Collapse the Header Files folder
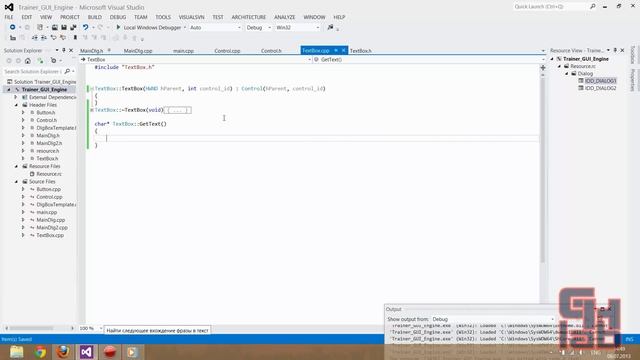The width and height of the screenshot is (640, 360). click(16, 105)
